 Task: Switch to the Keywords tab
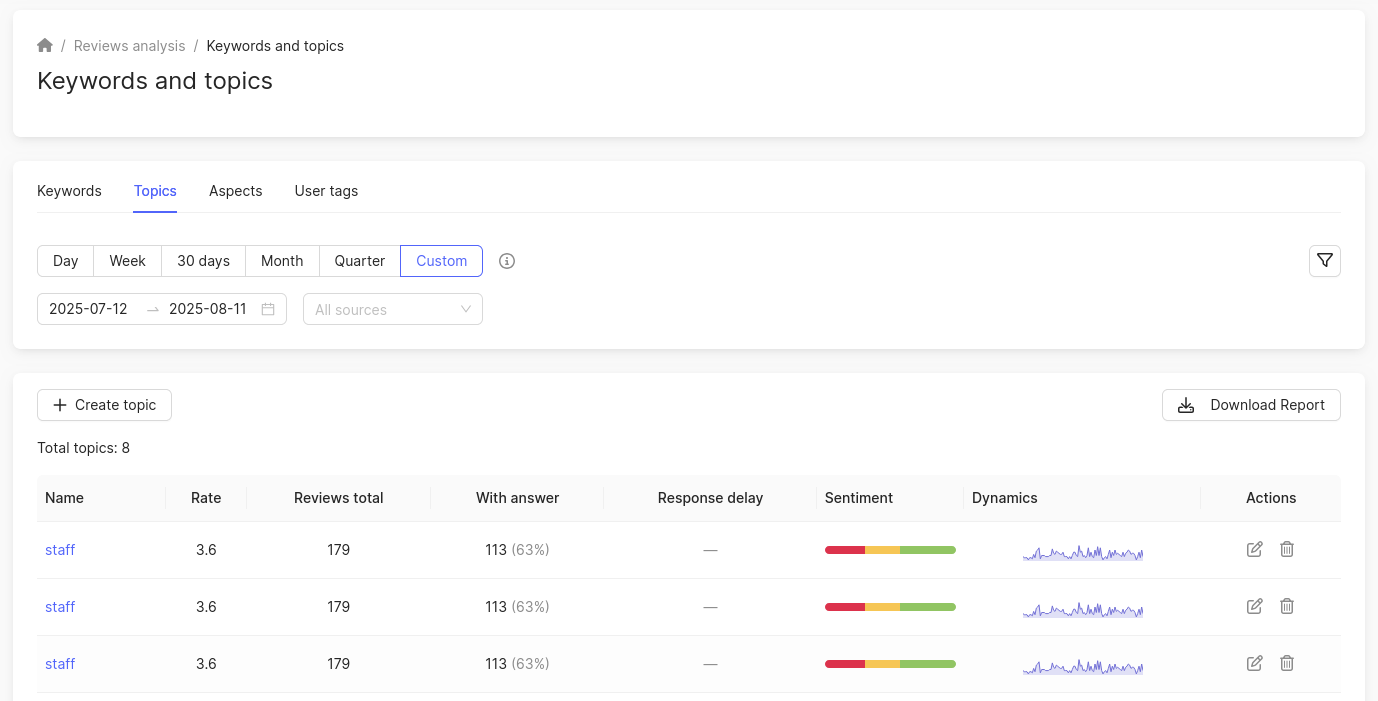[x=69, y=191]
